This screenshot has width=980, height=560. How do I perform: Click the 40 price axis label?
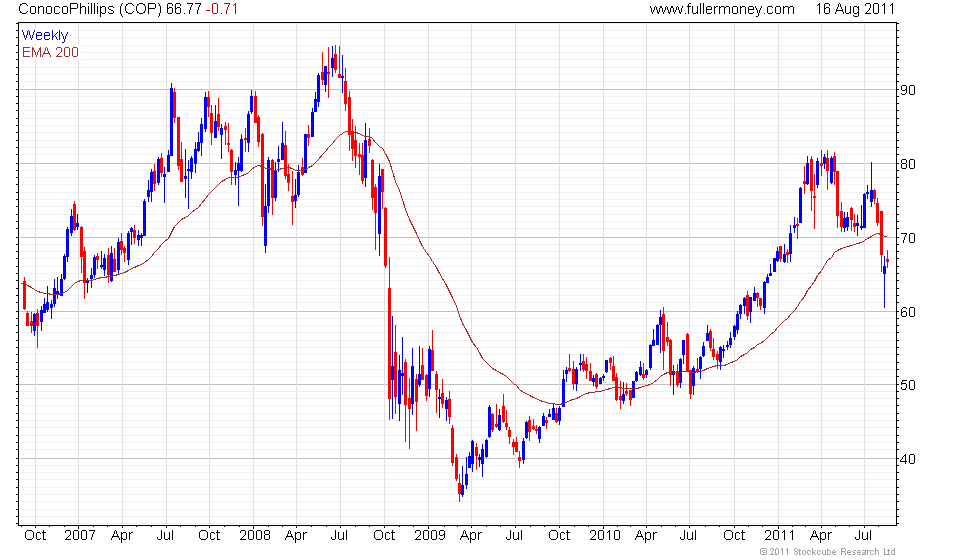pyautogui.click(x=908, y=459)
